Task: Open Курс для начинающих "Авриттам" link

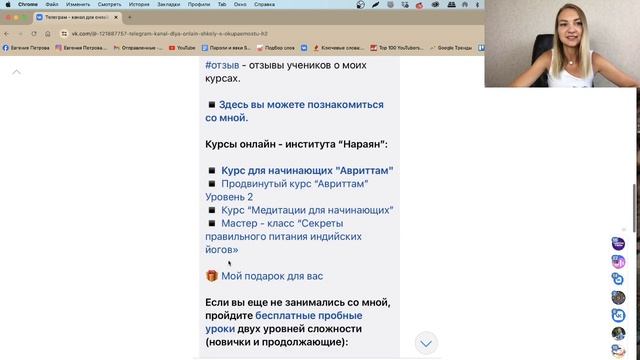Action: click(307, 171)
